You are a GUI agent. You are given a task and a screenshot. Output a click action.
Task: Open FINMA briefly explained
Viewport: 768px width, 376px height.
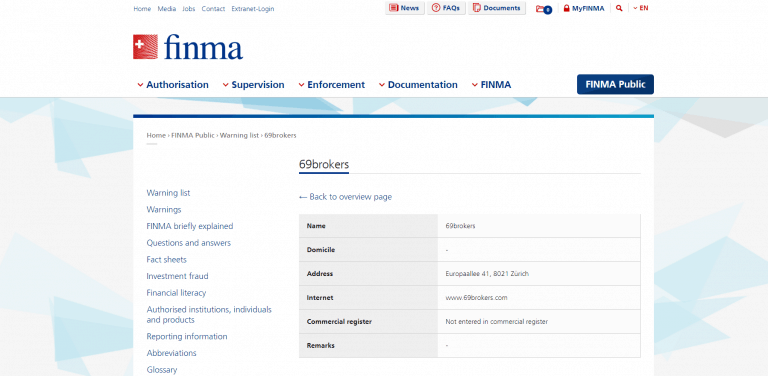190,226
